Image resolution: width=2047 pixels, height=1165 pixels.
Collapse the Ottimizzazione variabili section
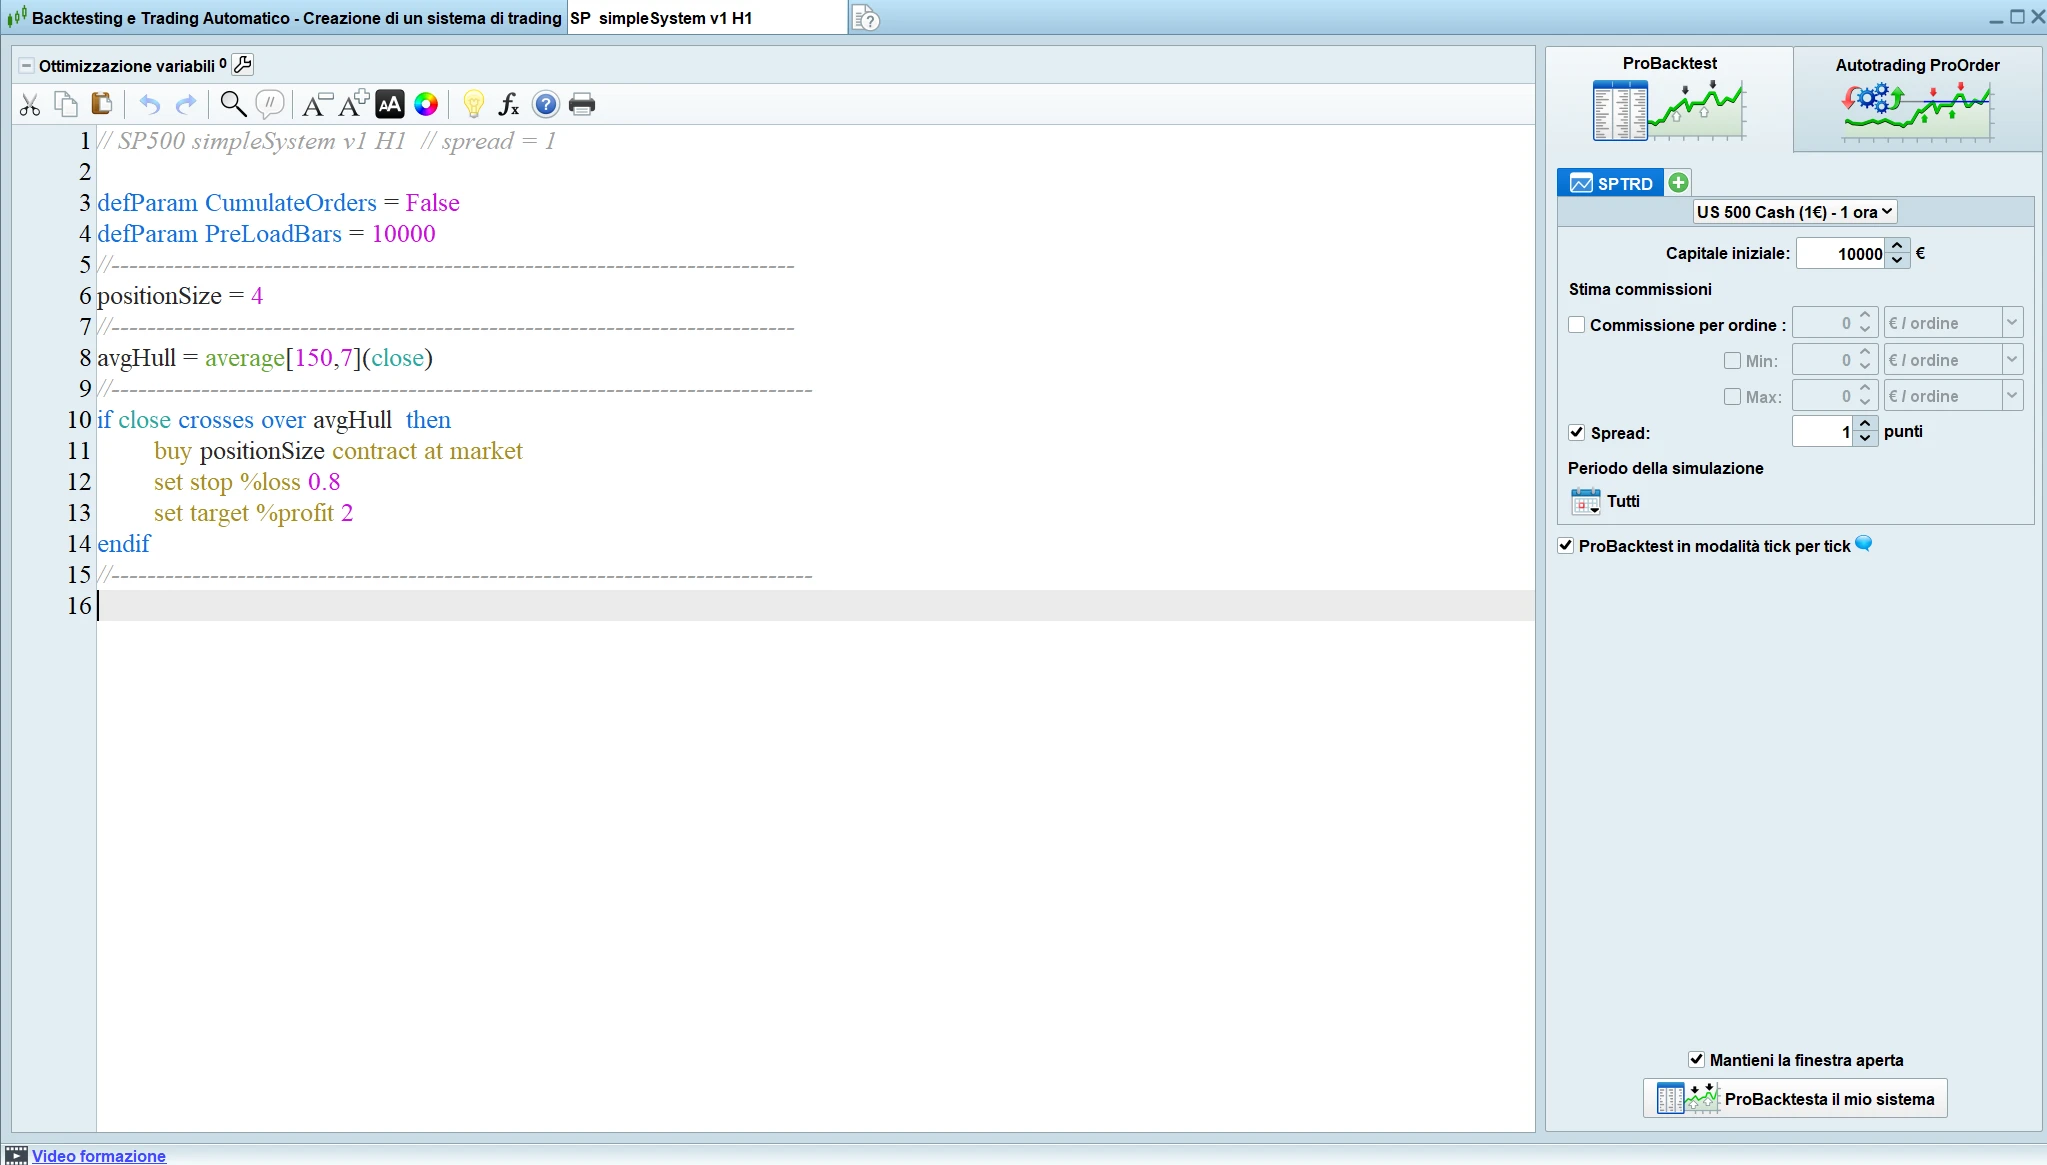point(27,66)
